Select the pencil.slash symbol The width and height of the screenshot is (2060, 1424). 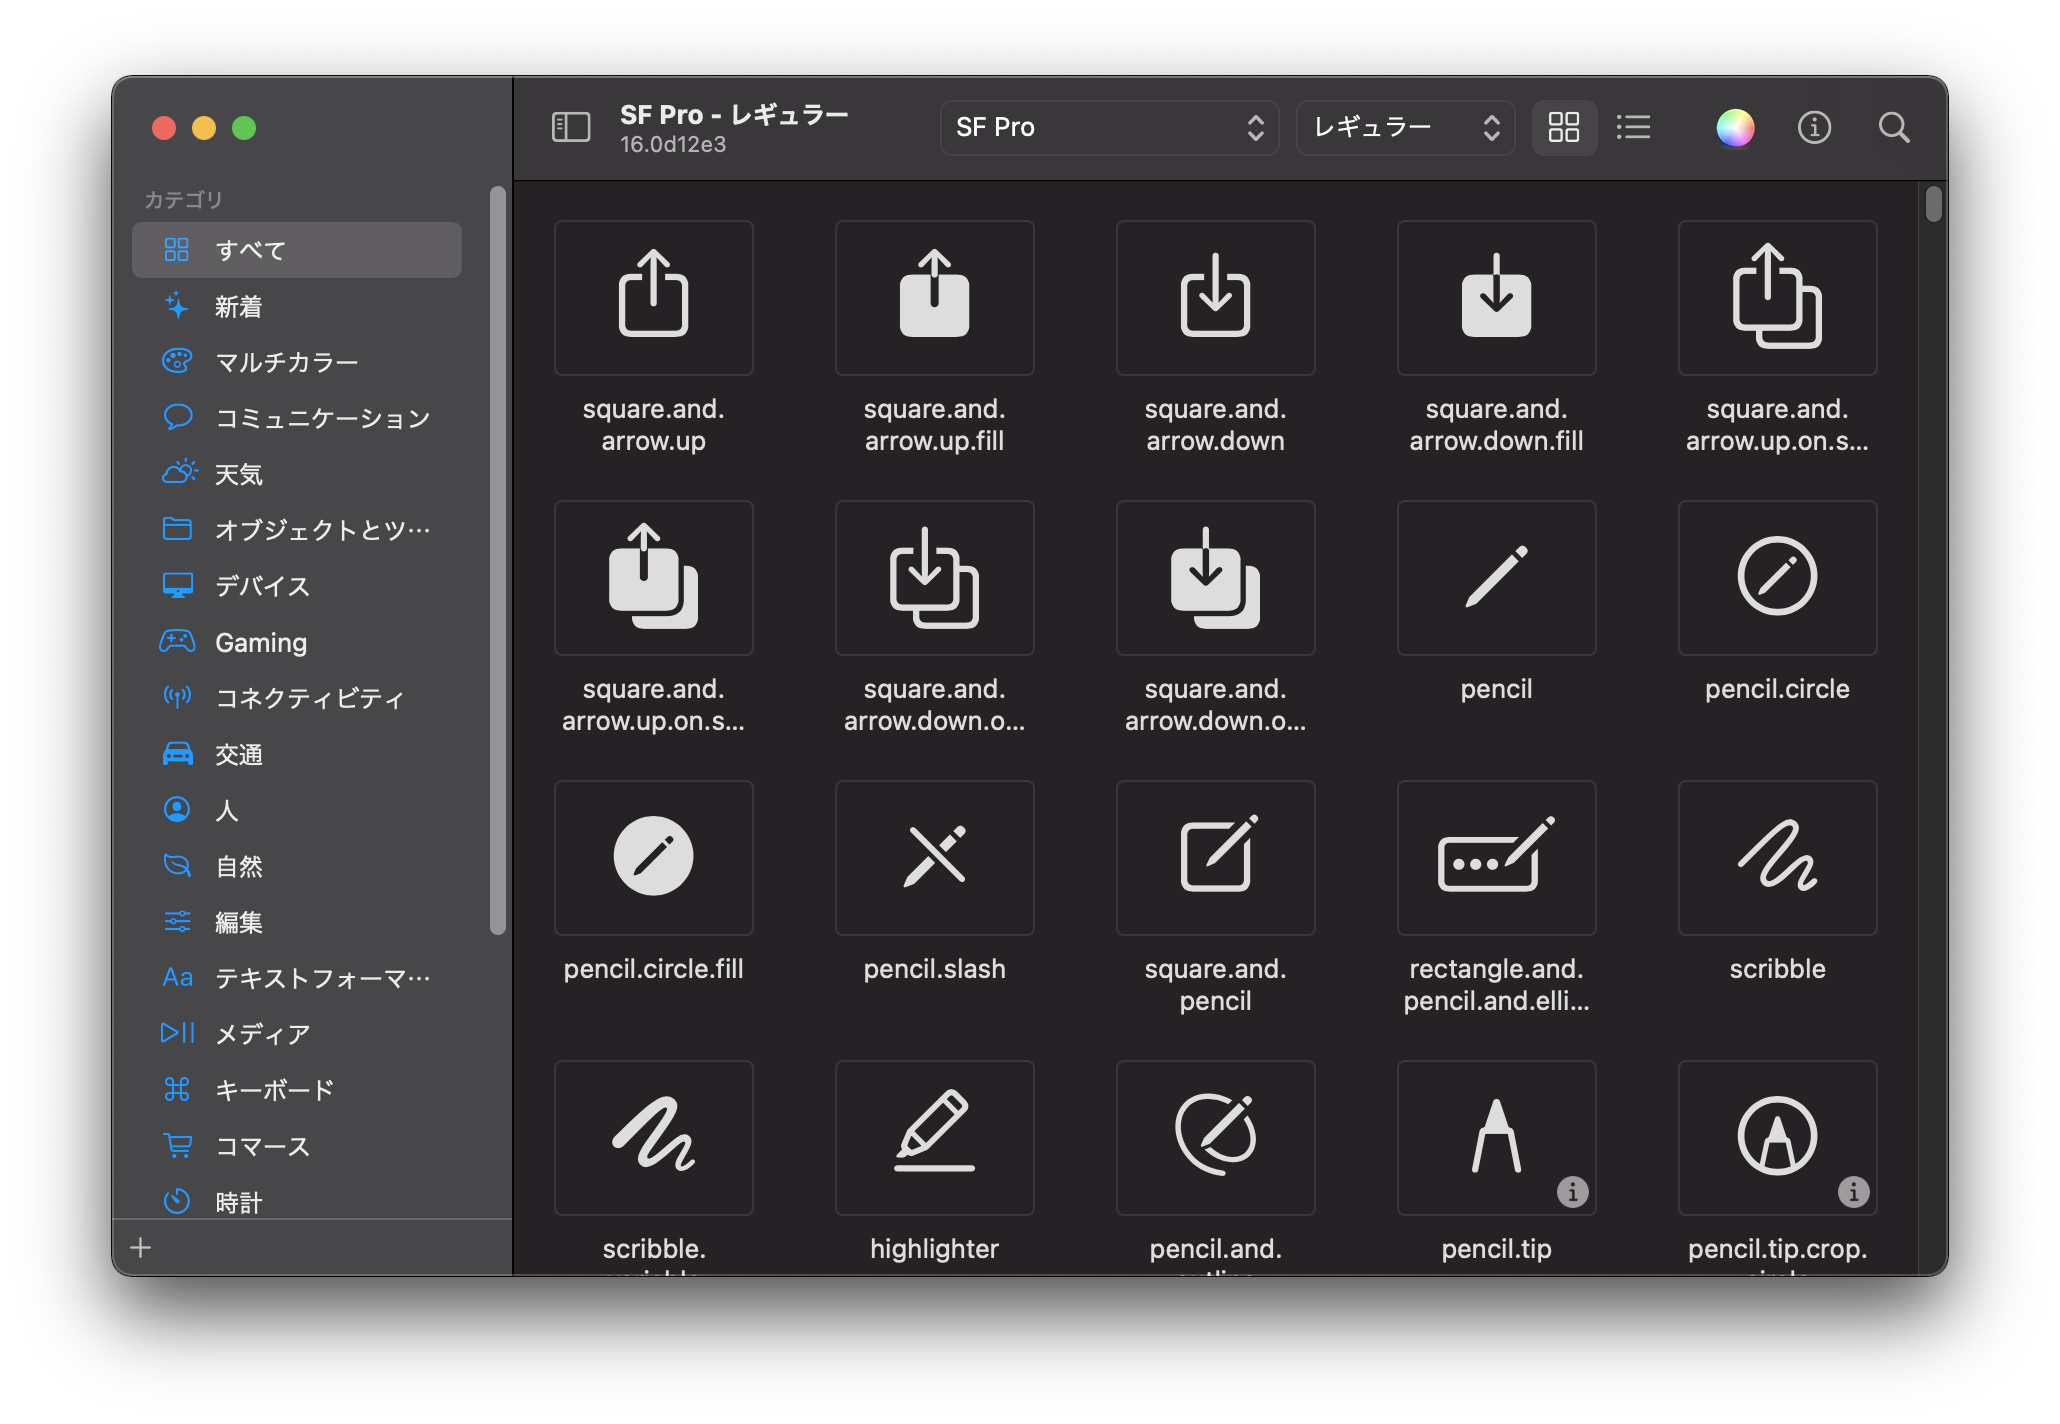934,857
